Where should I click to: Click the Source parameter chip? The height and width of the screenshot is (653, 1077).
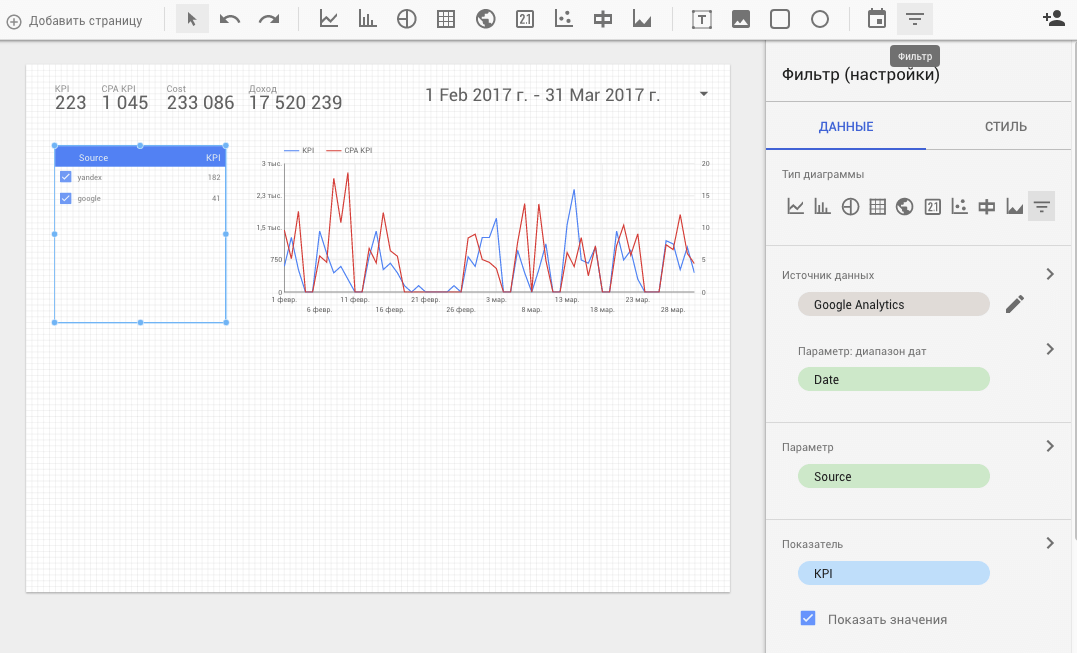893,477
